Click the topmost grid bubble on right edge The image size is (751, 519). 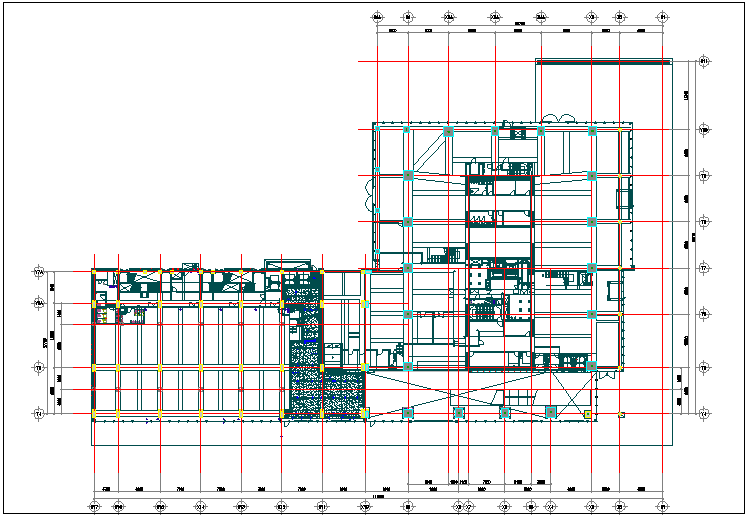(x=704, y=62)
